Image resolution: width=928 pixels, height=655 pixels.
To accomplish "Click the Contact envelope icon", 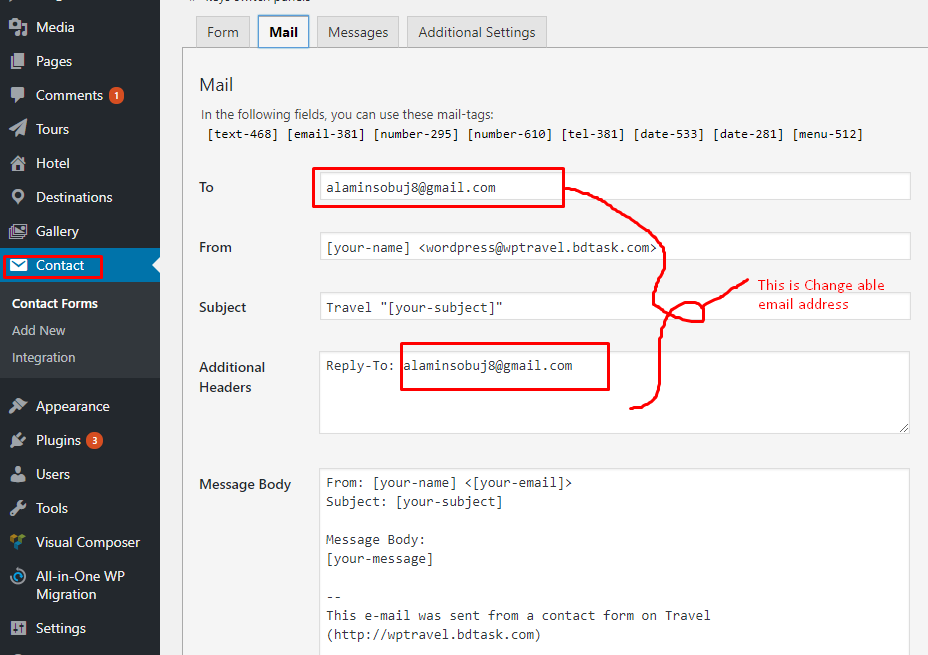I will [x=18, y=265].
